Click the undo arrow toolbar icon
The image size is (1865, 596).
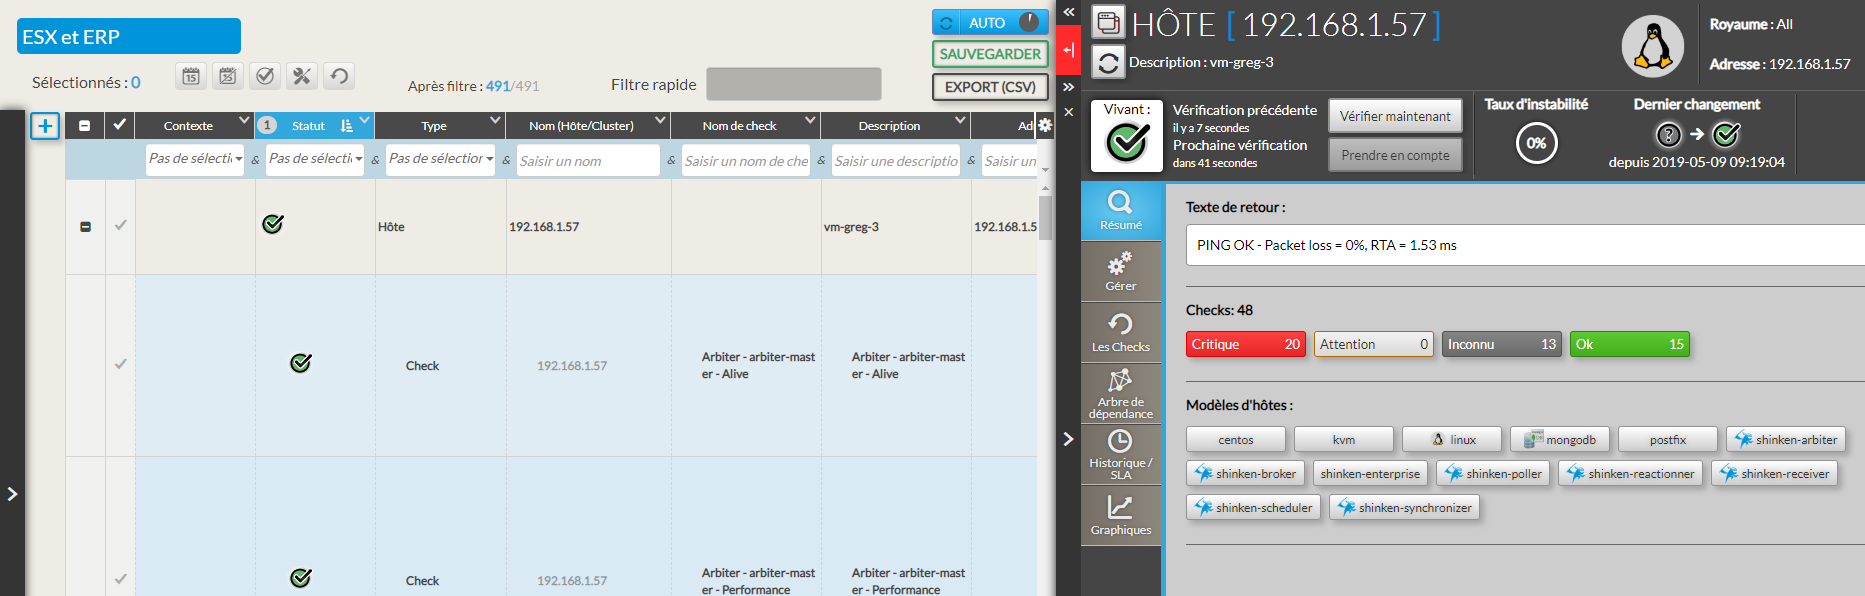pyautogui.click(x=339, y=76)
